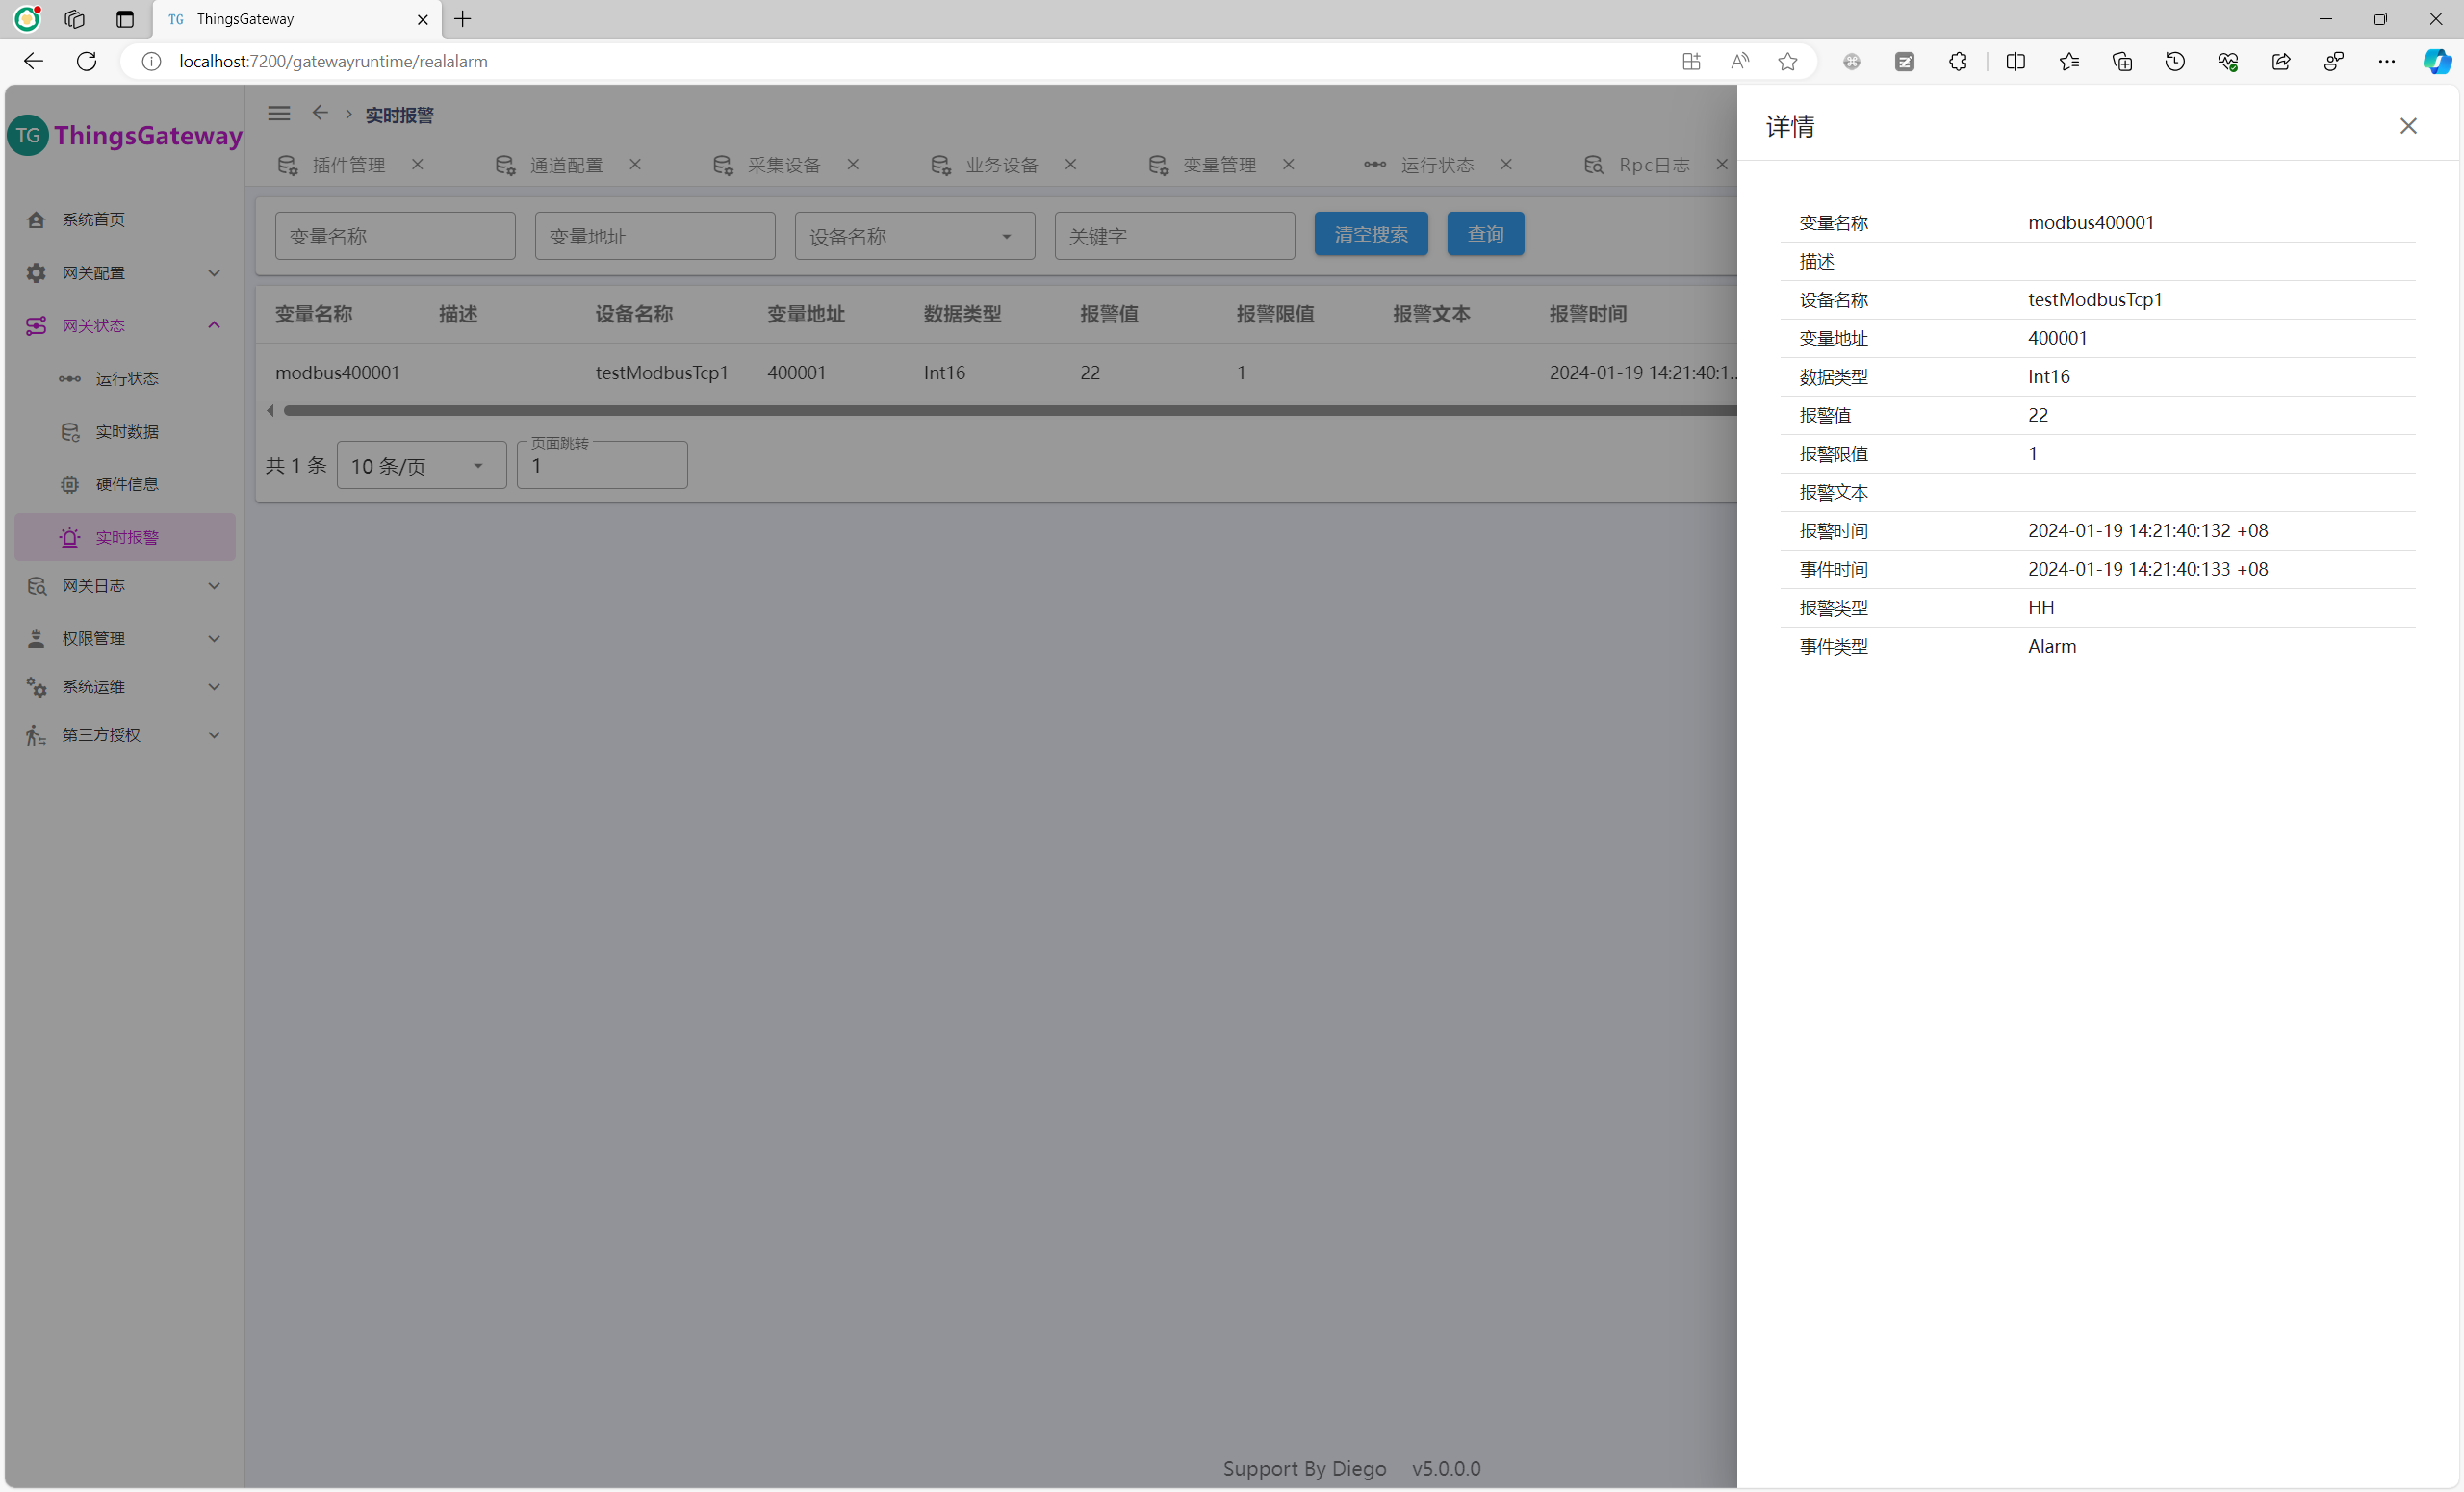Add page to favorites star icon
Viewport: 2464px width, 1492px height.
(1787, 62)
